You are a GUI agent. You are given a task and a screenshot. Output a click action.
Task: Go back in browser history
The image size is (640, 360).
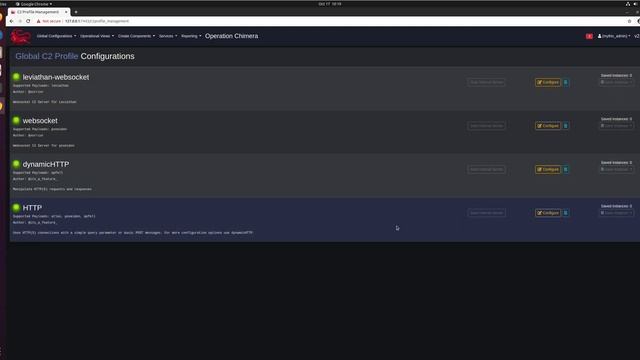click(x=11, y=21)
